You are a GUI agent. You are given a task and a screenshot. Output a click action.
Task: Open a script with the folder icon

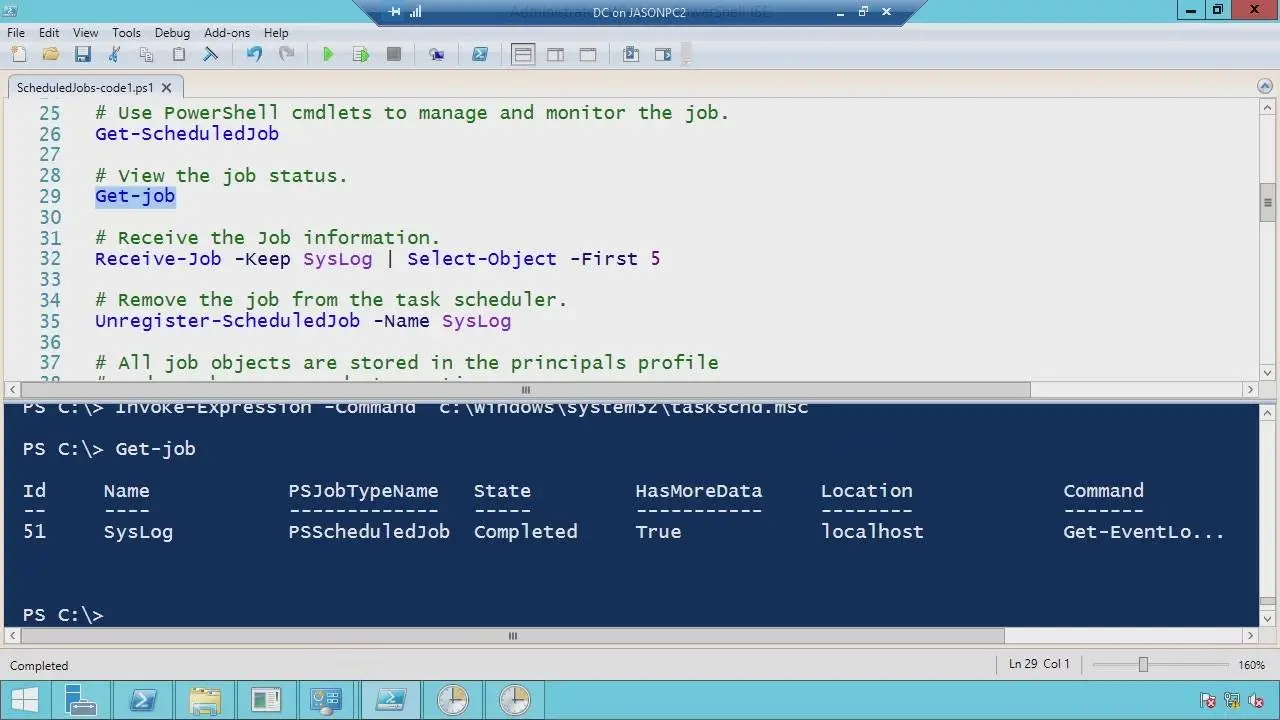tap(50, 54)
